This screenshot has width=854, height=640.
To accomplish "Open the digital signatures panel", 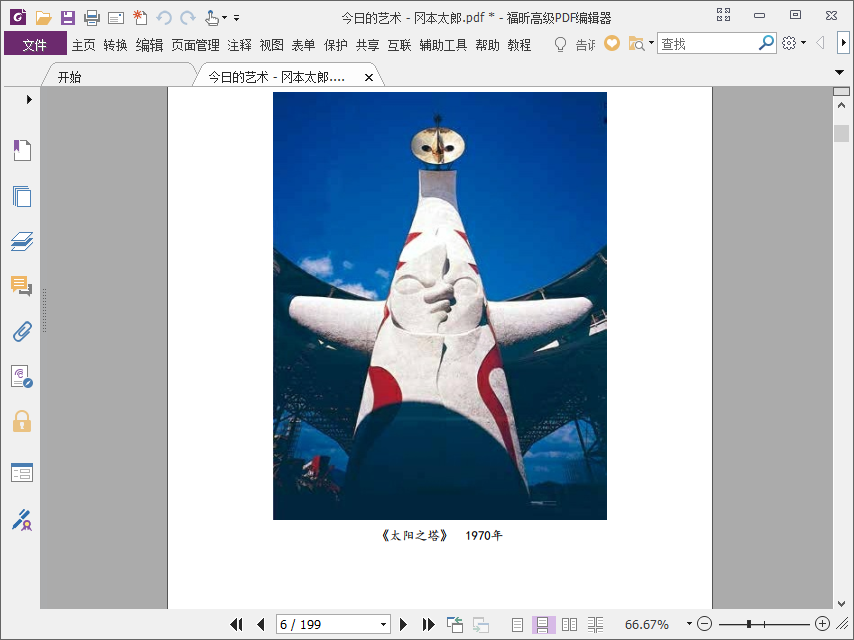I will (22, 376).
